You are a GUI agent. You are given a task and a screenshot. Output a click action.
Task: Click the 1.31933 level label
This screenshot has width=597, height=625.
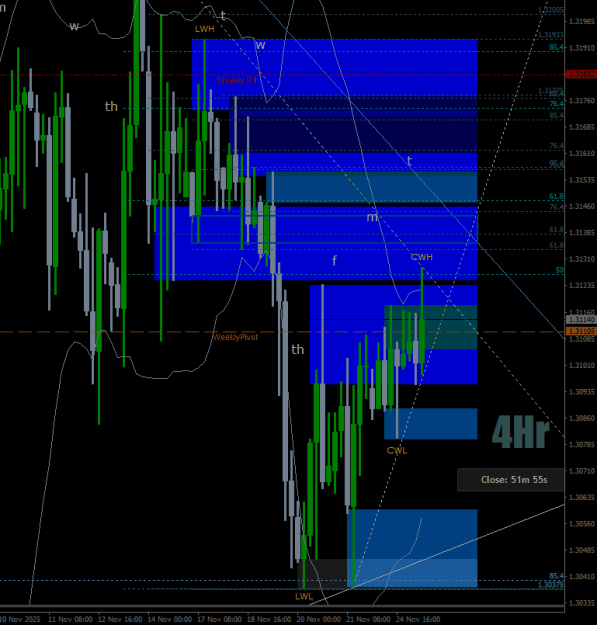click(551, 35)
